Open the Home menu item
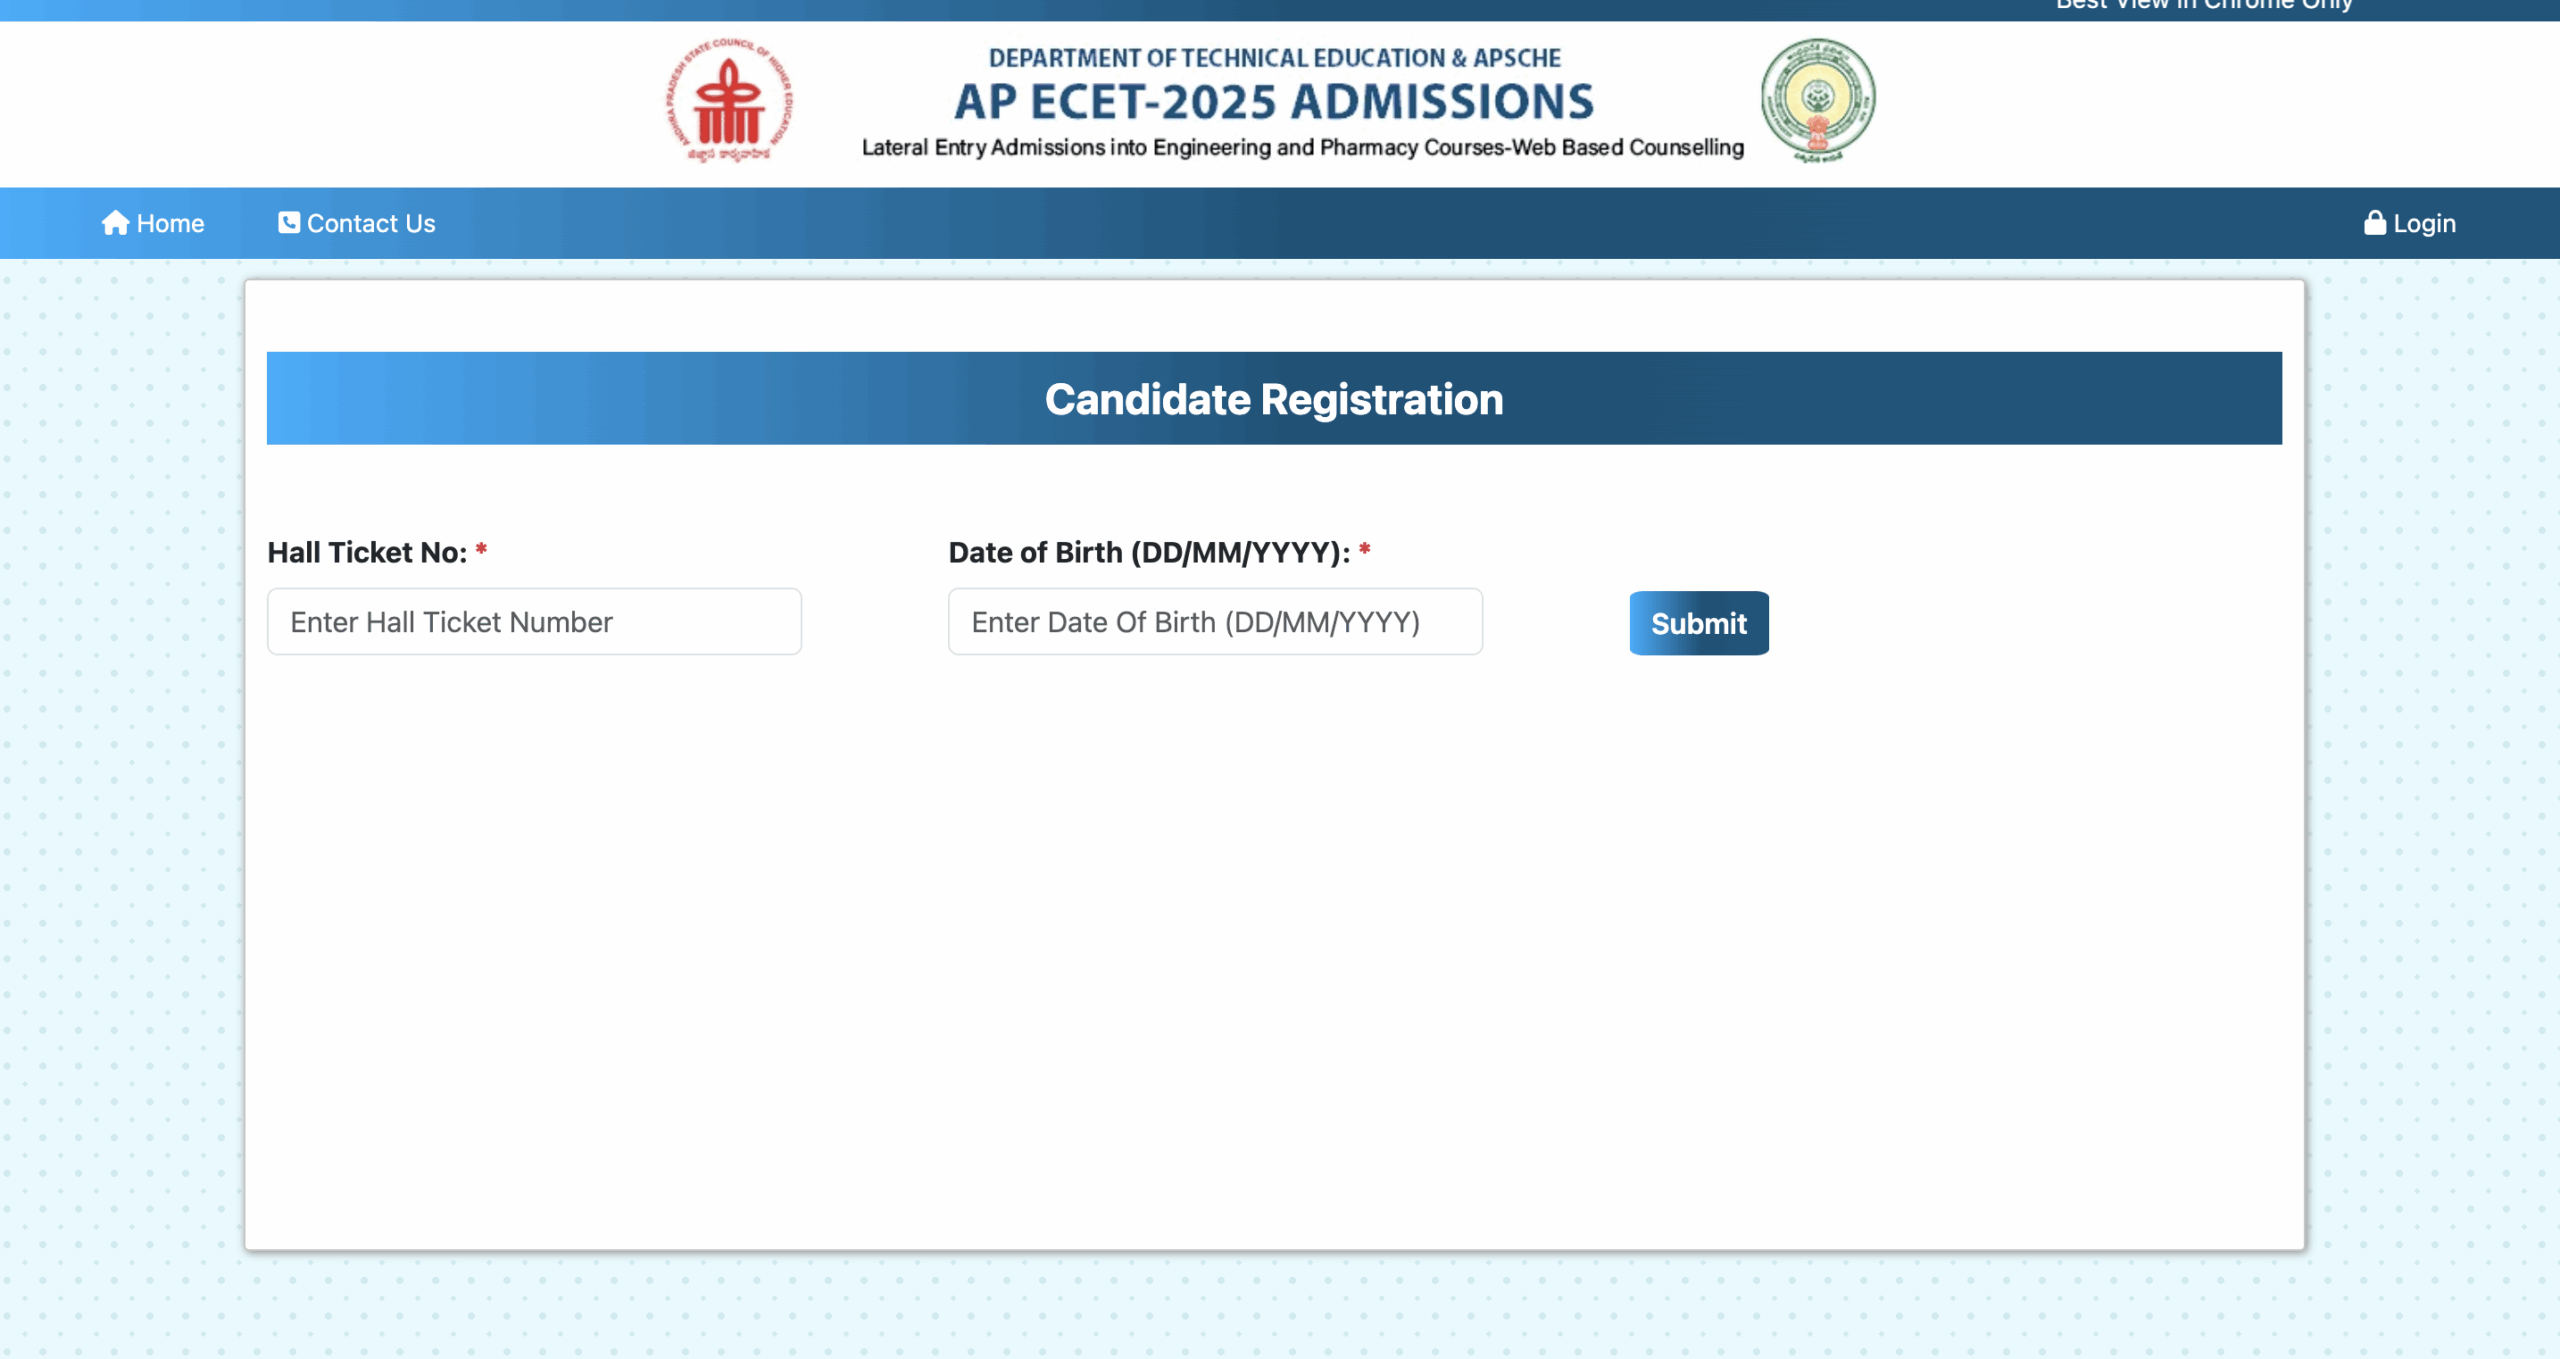The image size is (2560, 1359). coord(170,223)
